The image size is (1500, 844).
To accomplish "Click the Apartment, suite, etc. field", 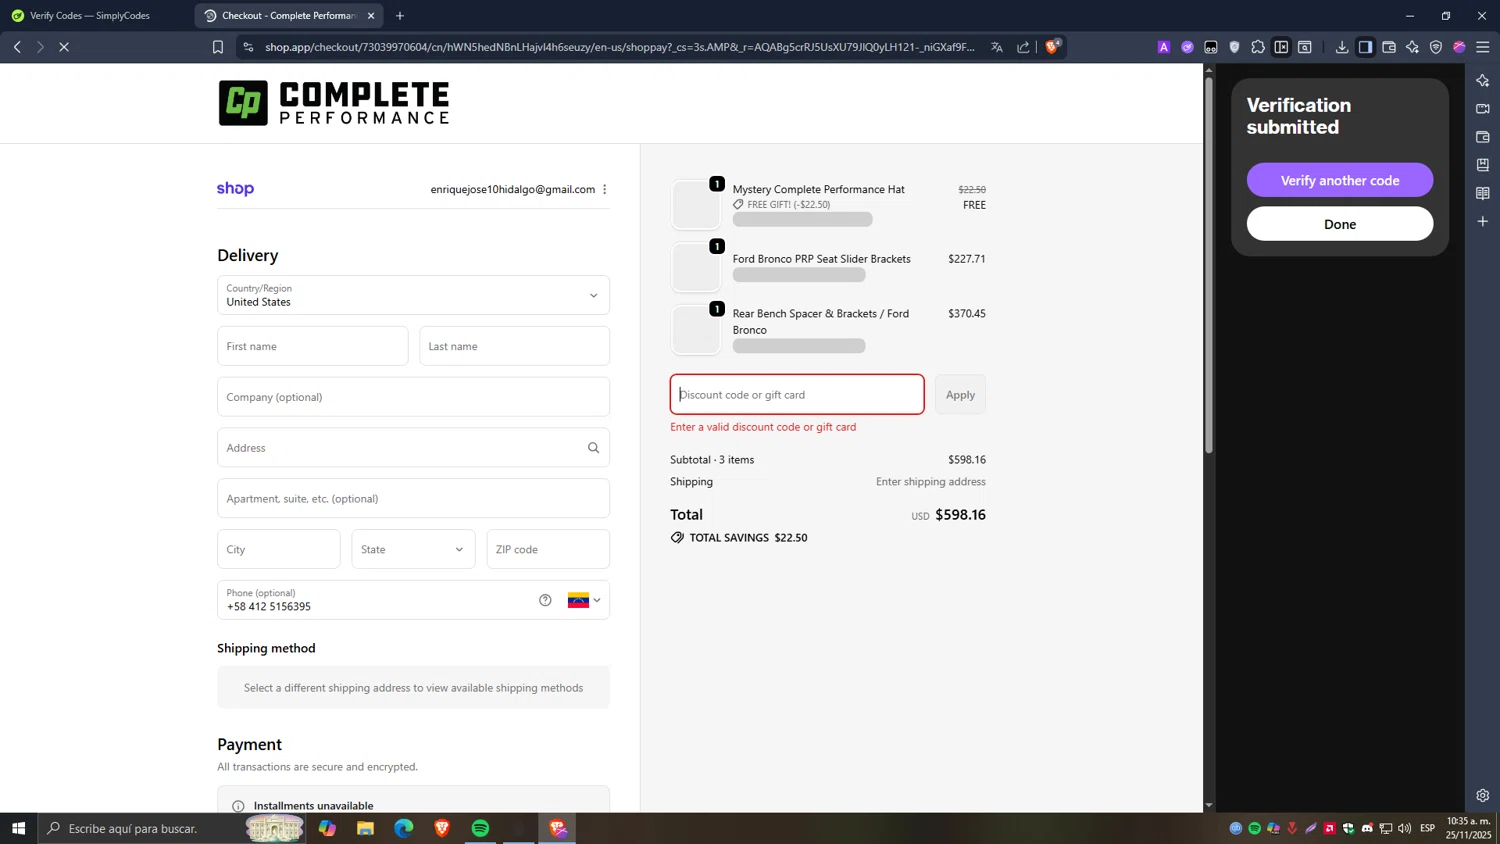I will (413, 498).
